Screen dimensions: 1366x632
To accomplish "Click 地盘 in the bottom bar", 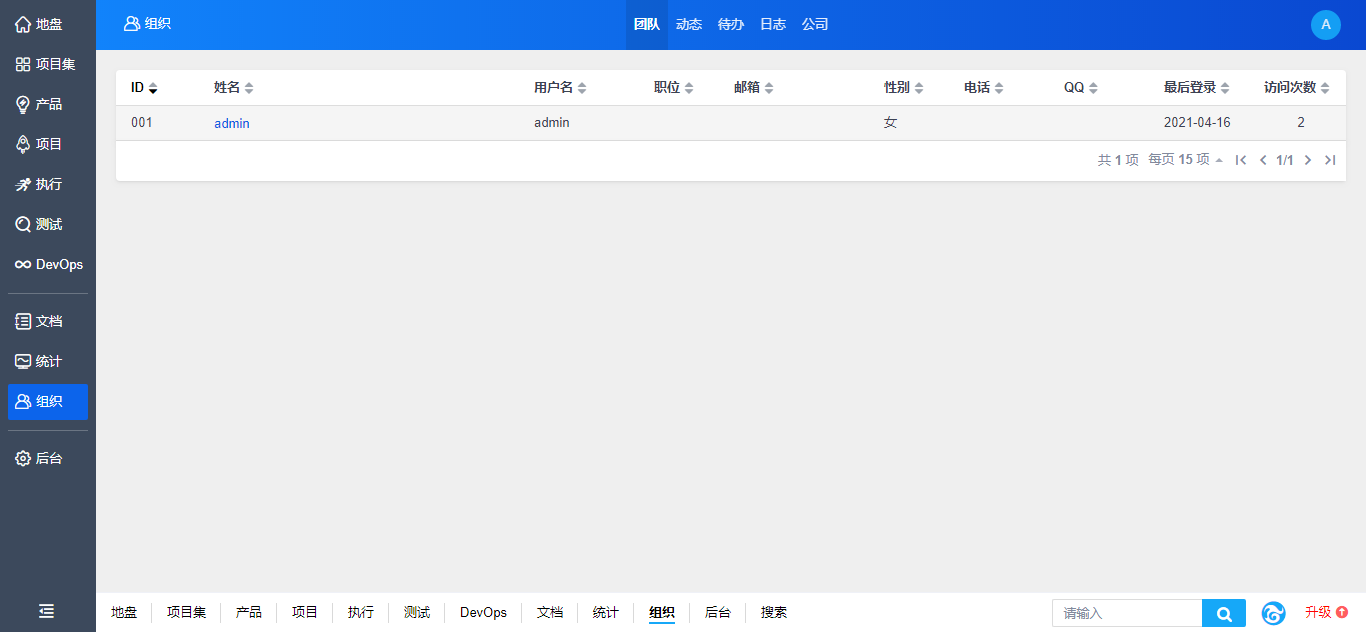I will coord(124,612).
